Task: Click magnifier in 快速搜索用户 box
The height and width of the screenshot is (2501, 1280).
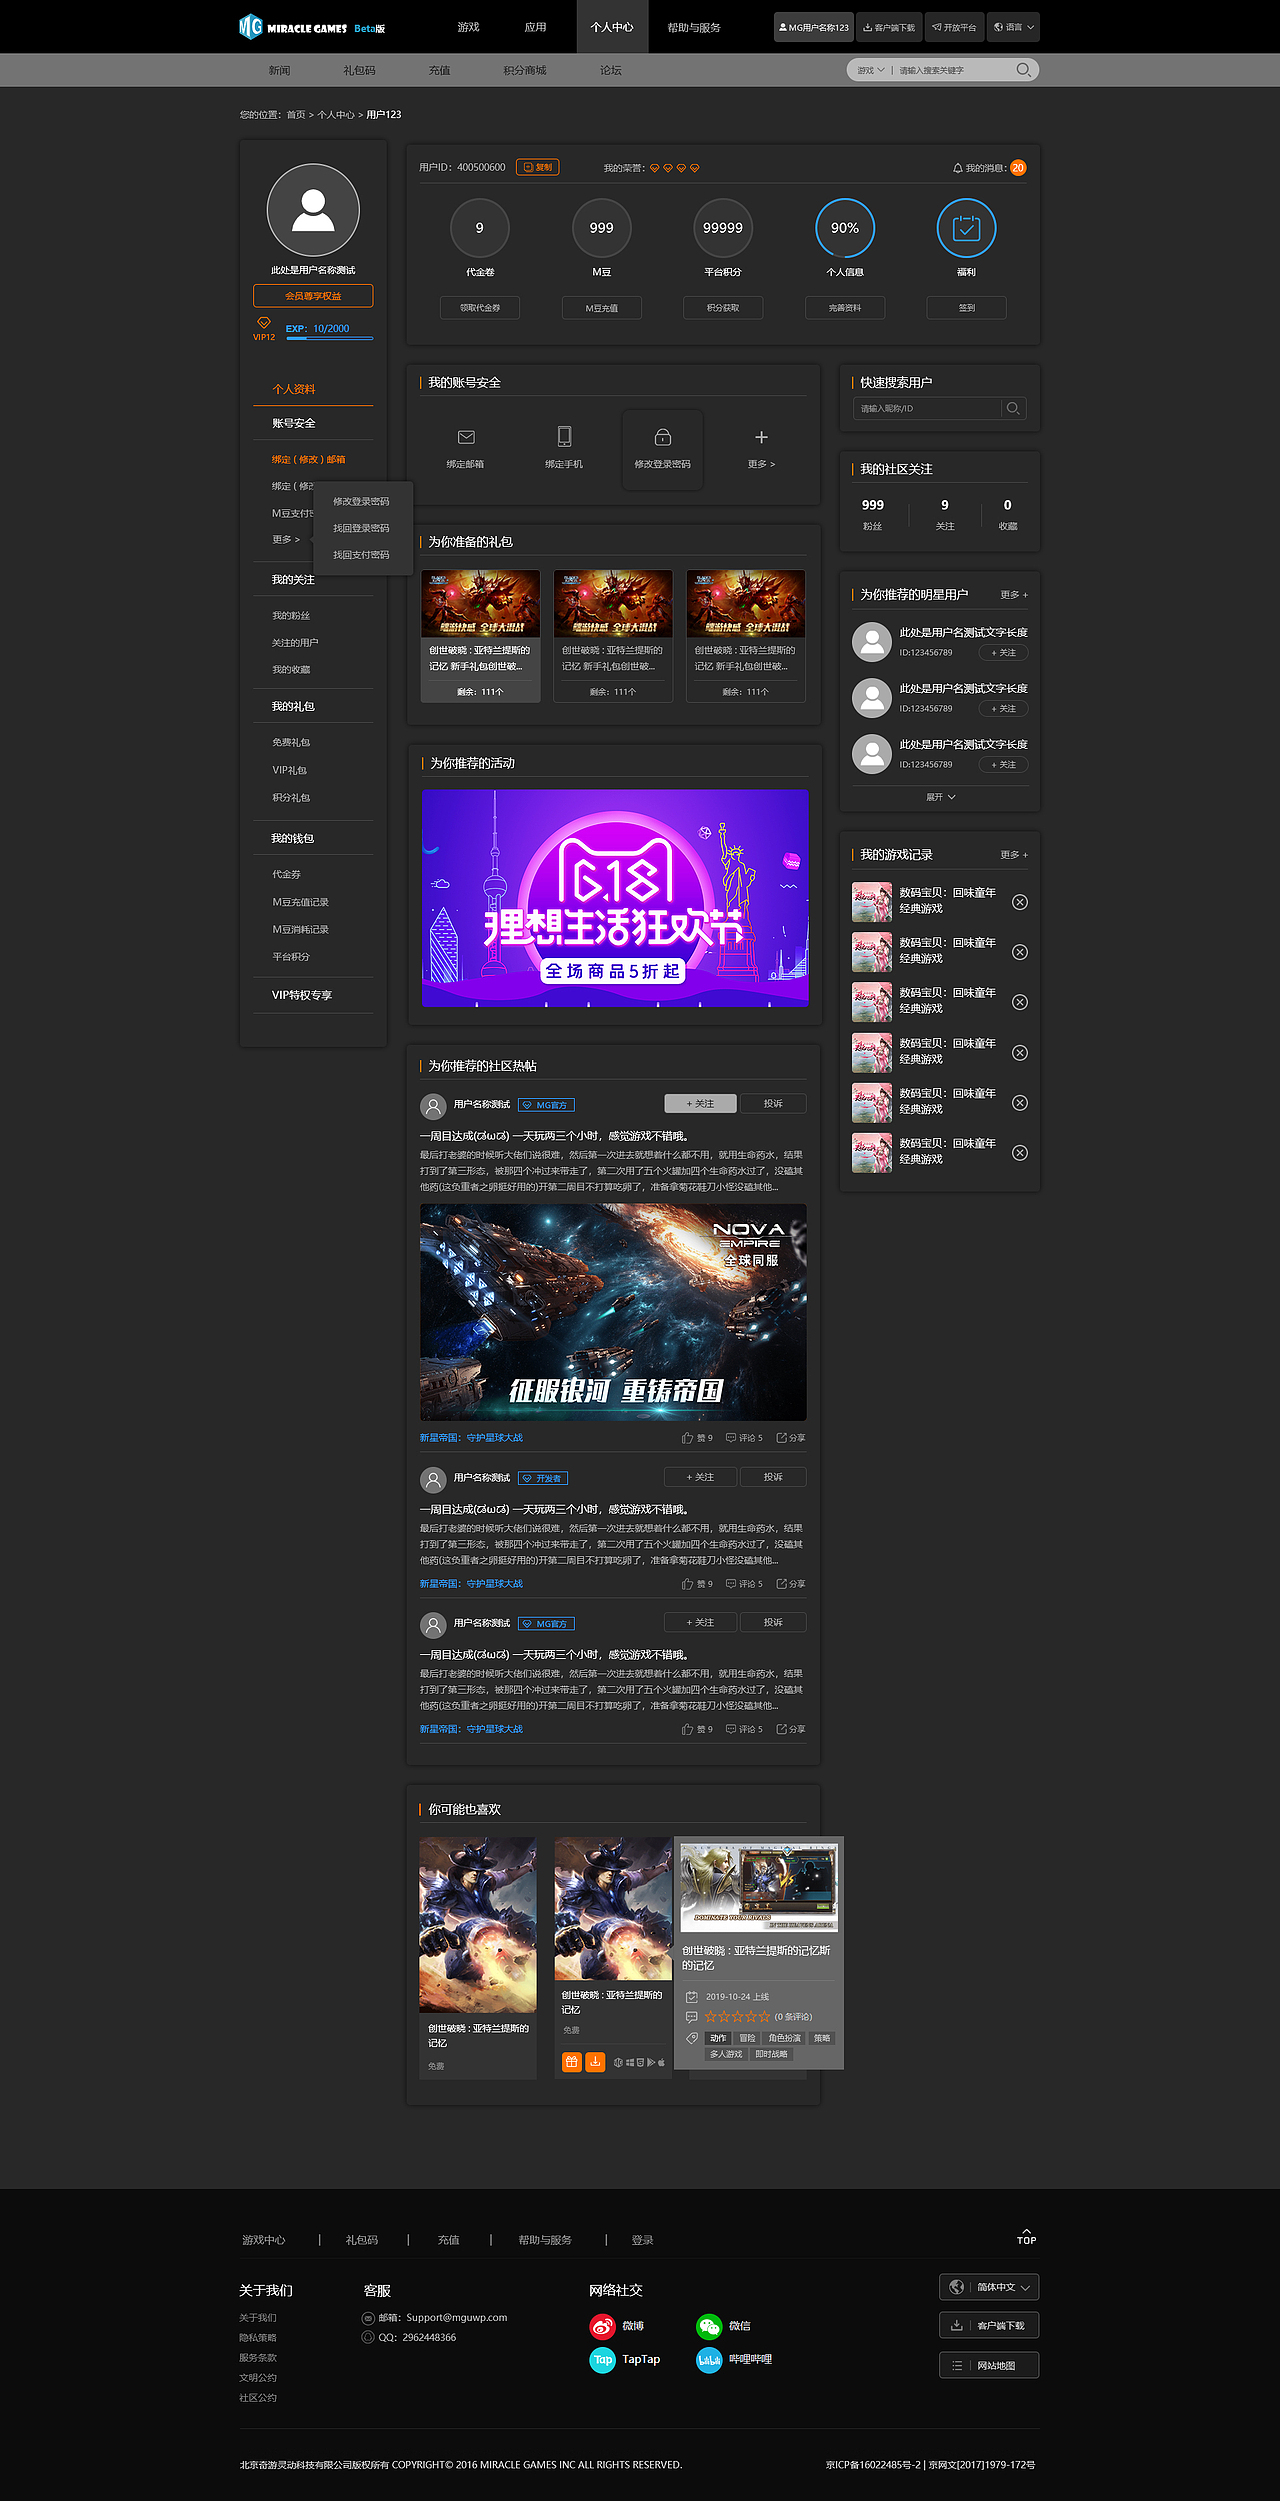Action: 1013,408
